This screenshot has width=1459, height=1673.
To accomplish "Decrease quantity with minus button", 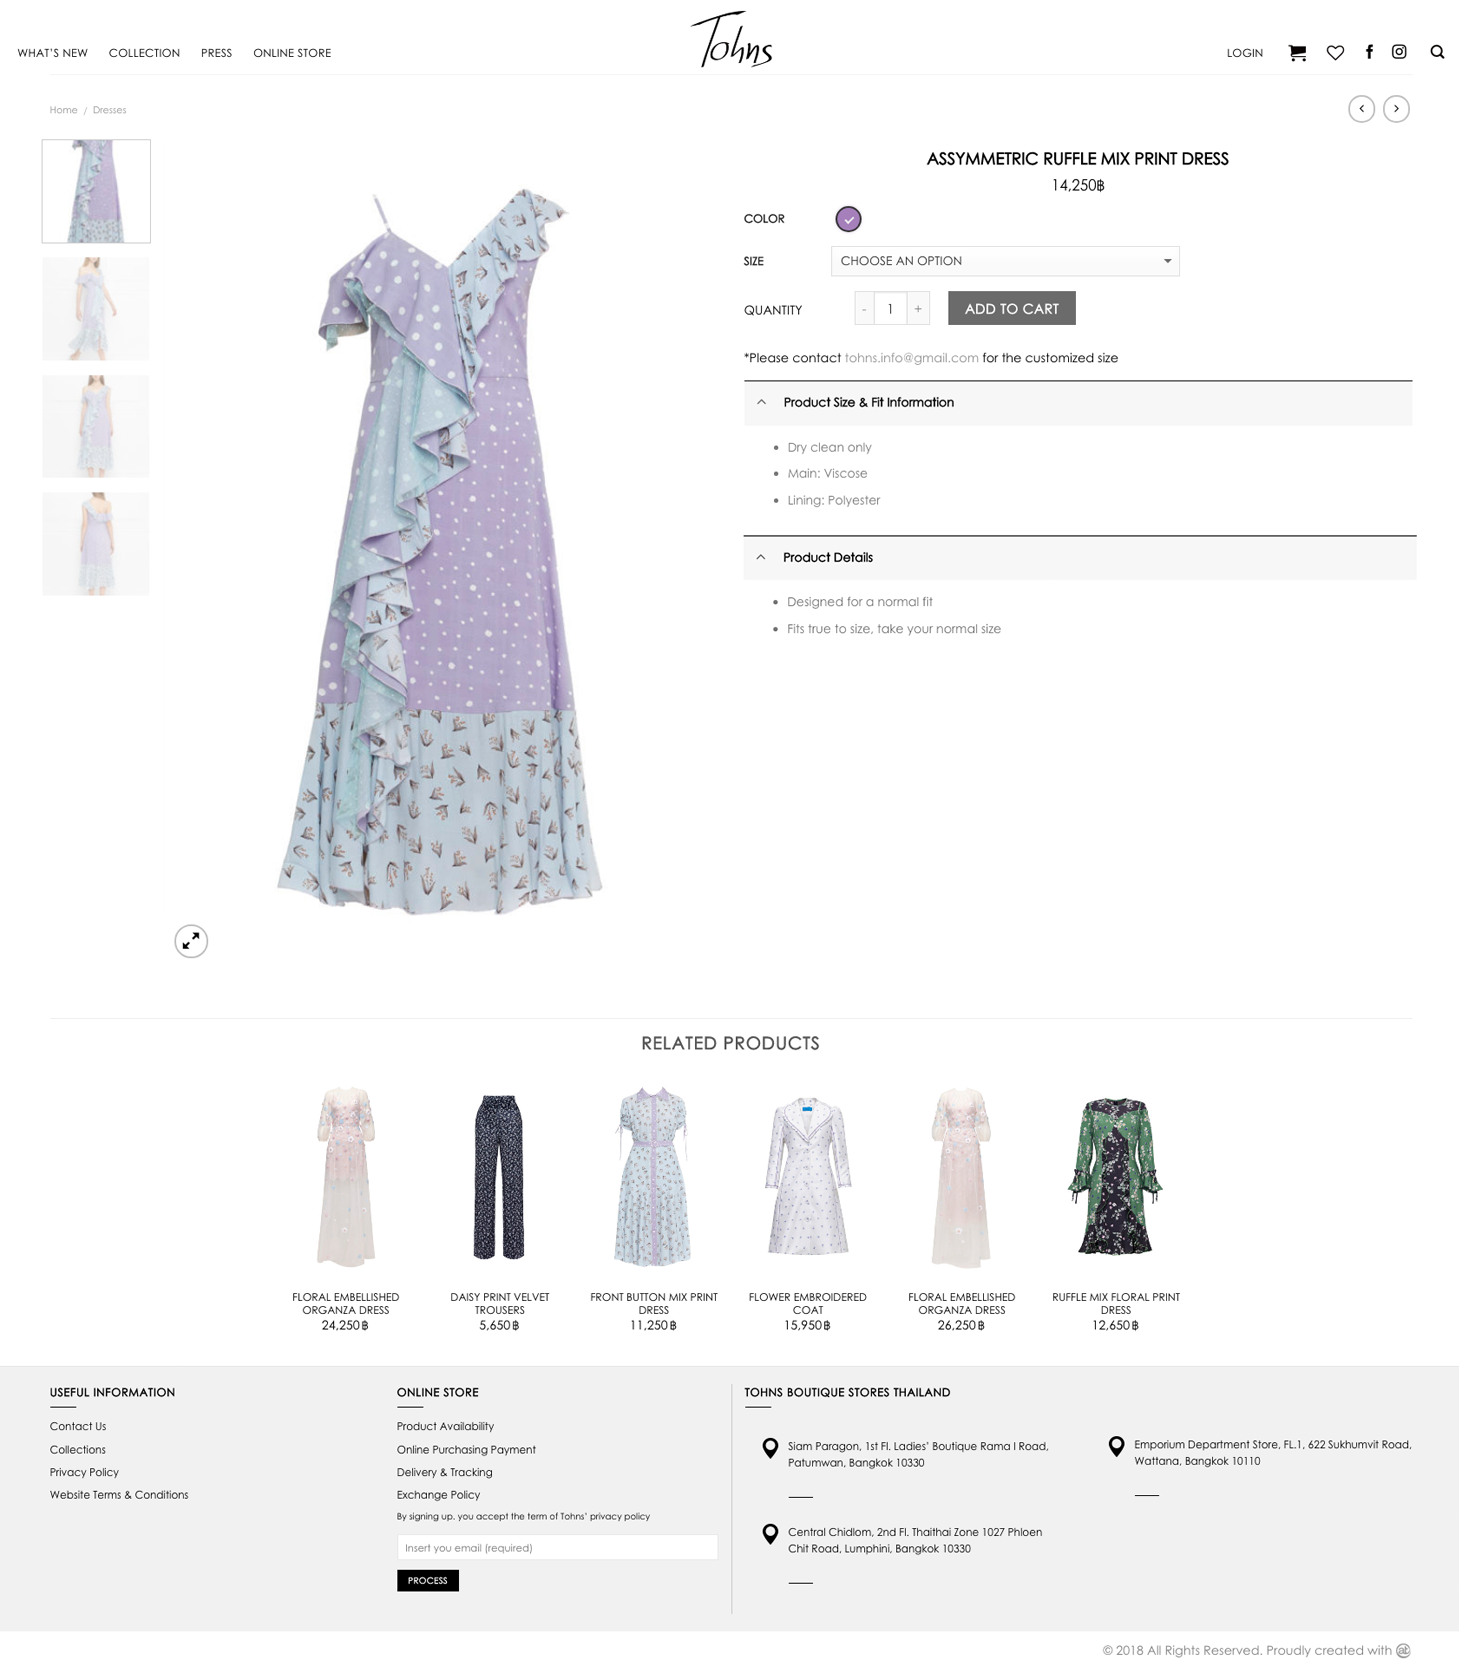I will click(x=865, y=309).
